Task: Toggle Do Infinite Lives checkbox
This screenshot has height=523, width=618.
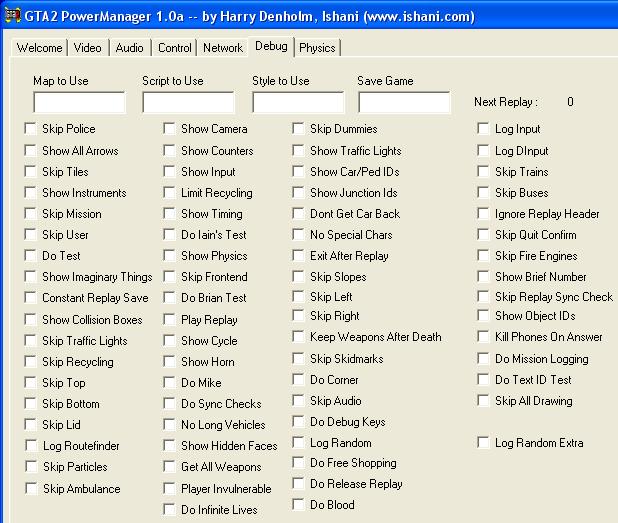Action: (170, 510)
